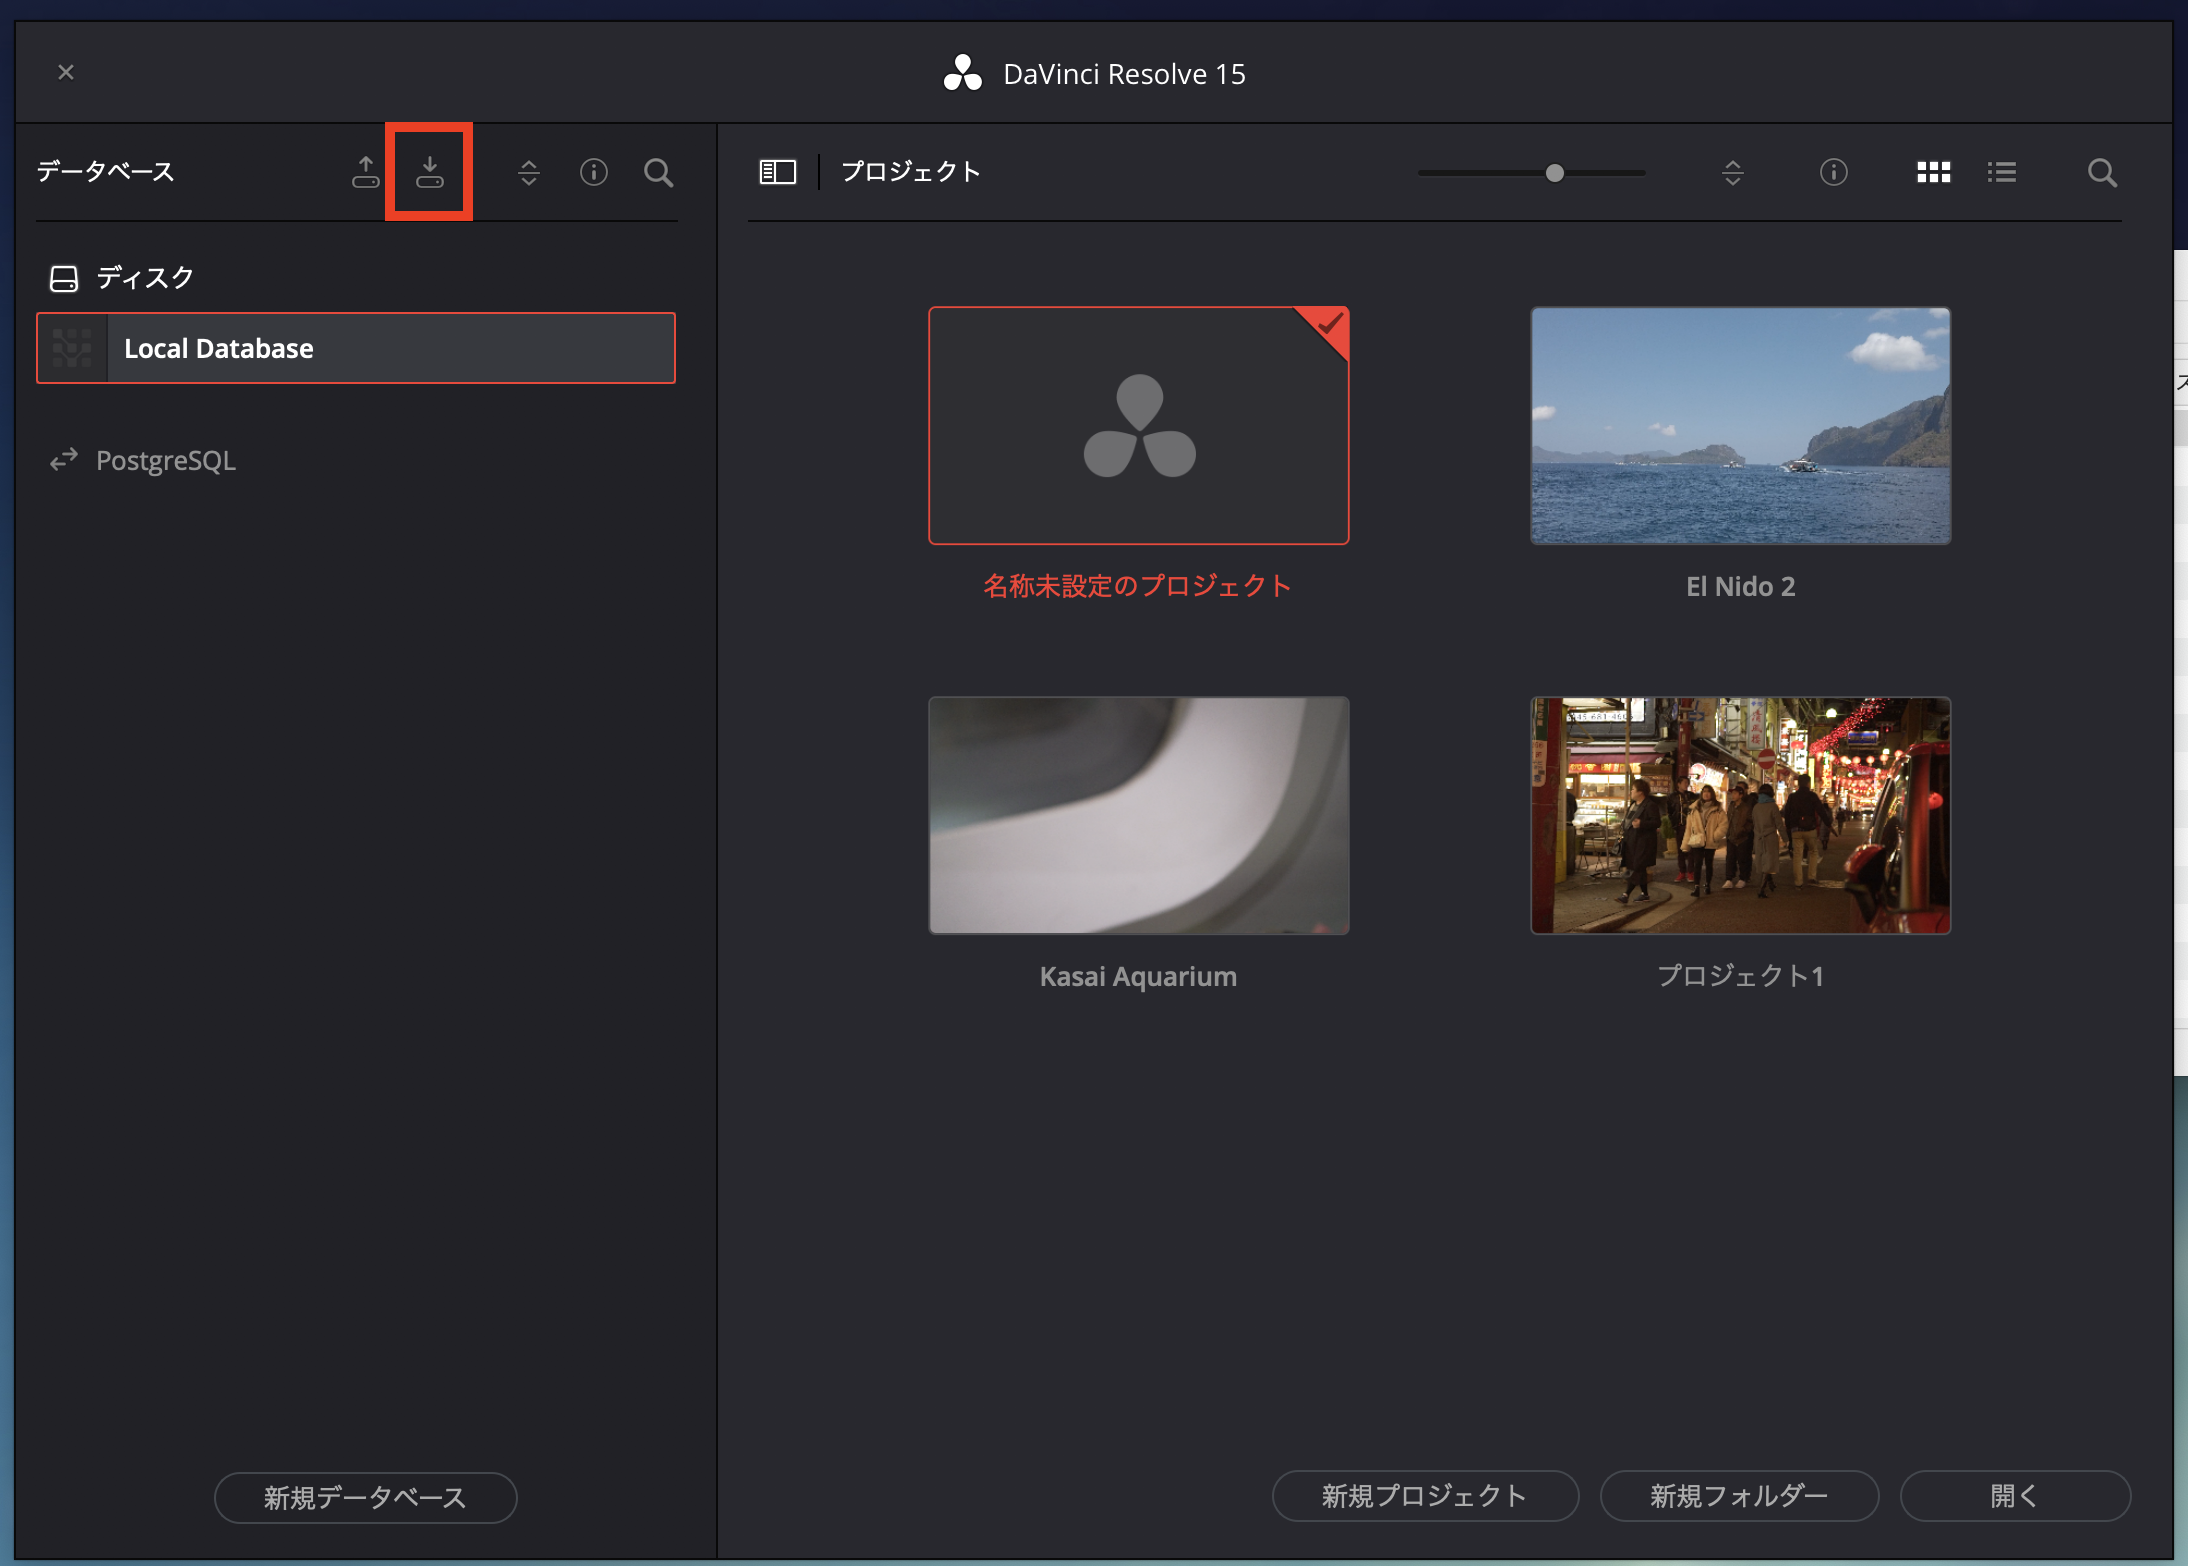Screen dimensions: 2188x1566
Task: Open database info icon
Action: click(593, 172)
